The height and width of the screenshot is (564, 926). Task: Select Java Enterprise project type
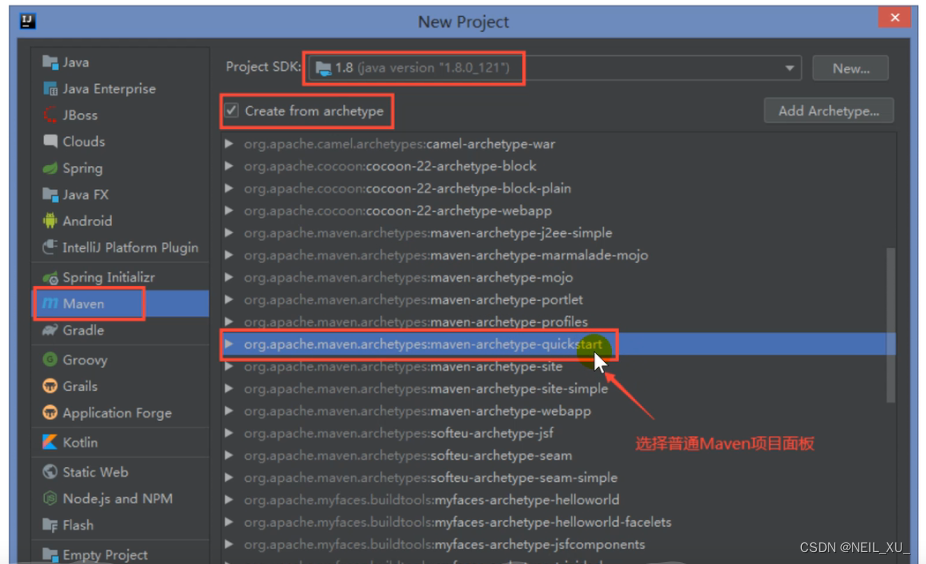[x=120, y=89]
